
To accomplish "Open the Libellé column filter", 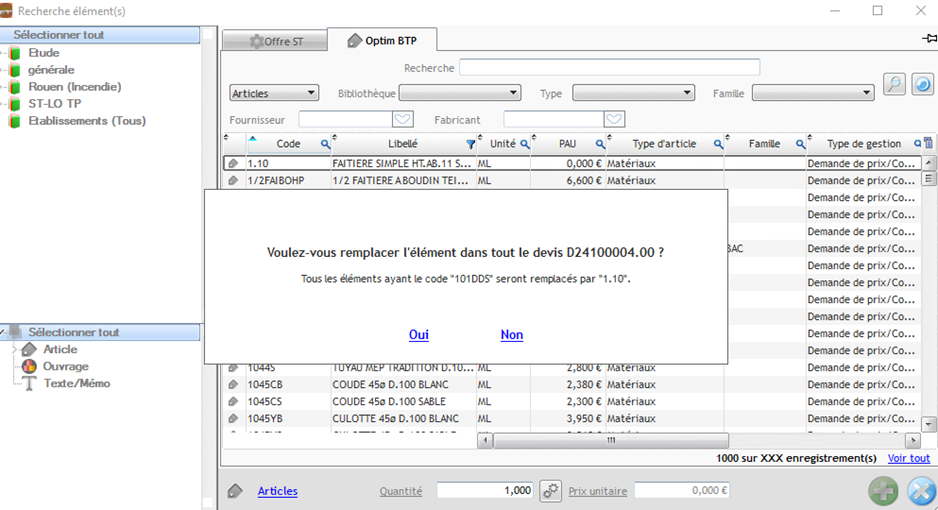I will tap(471, 144).
